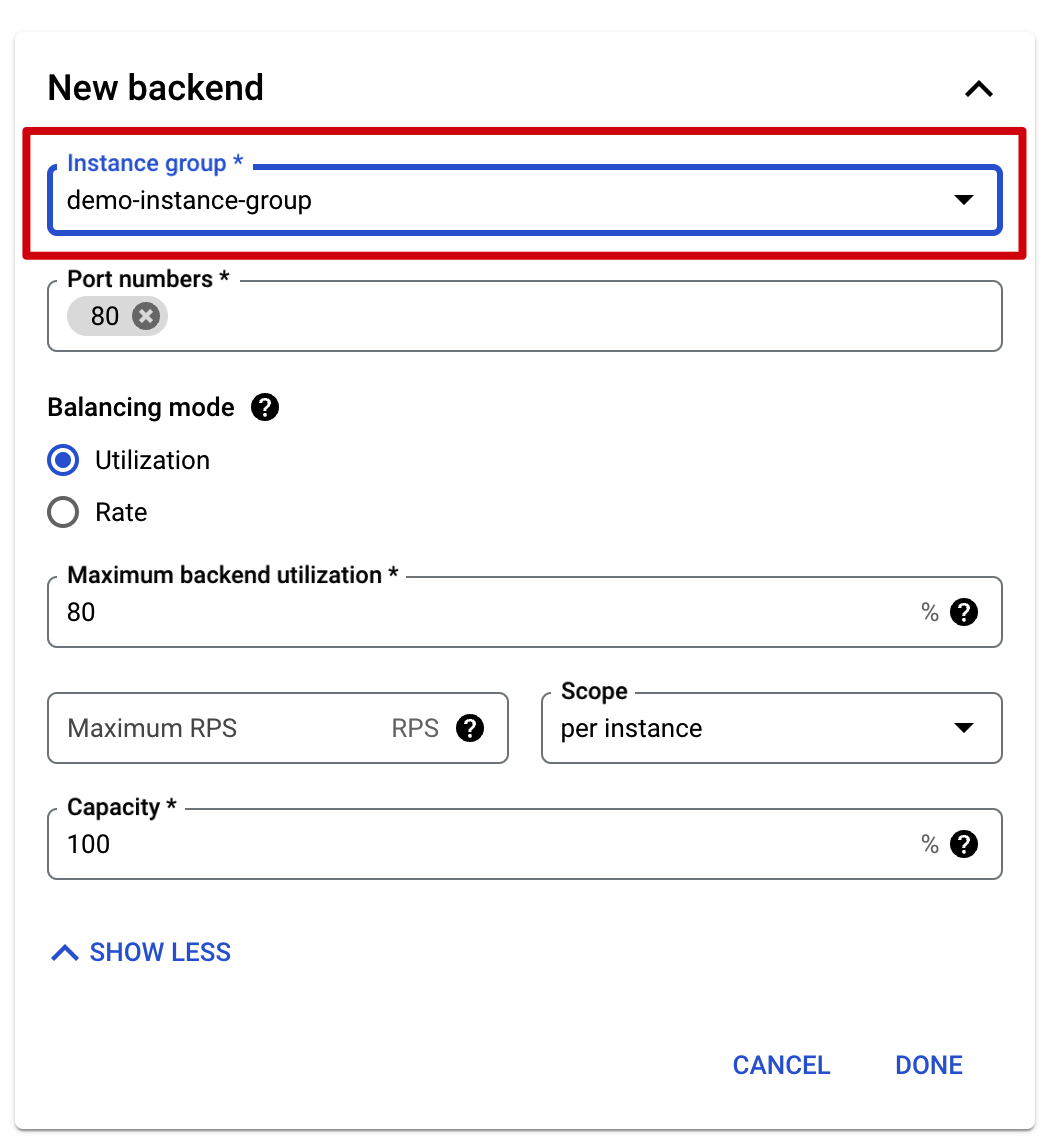Select the Utilization balancing mode
Viewport: 1056px width, 1148px height.
[63, 460]
